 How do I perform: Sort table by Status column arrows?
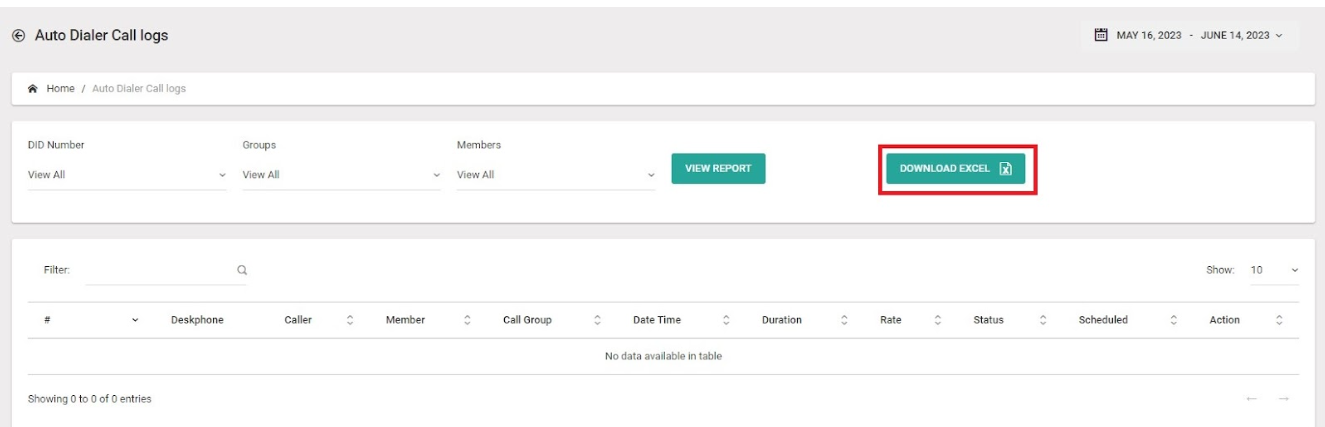click(x=1043, y=320)
